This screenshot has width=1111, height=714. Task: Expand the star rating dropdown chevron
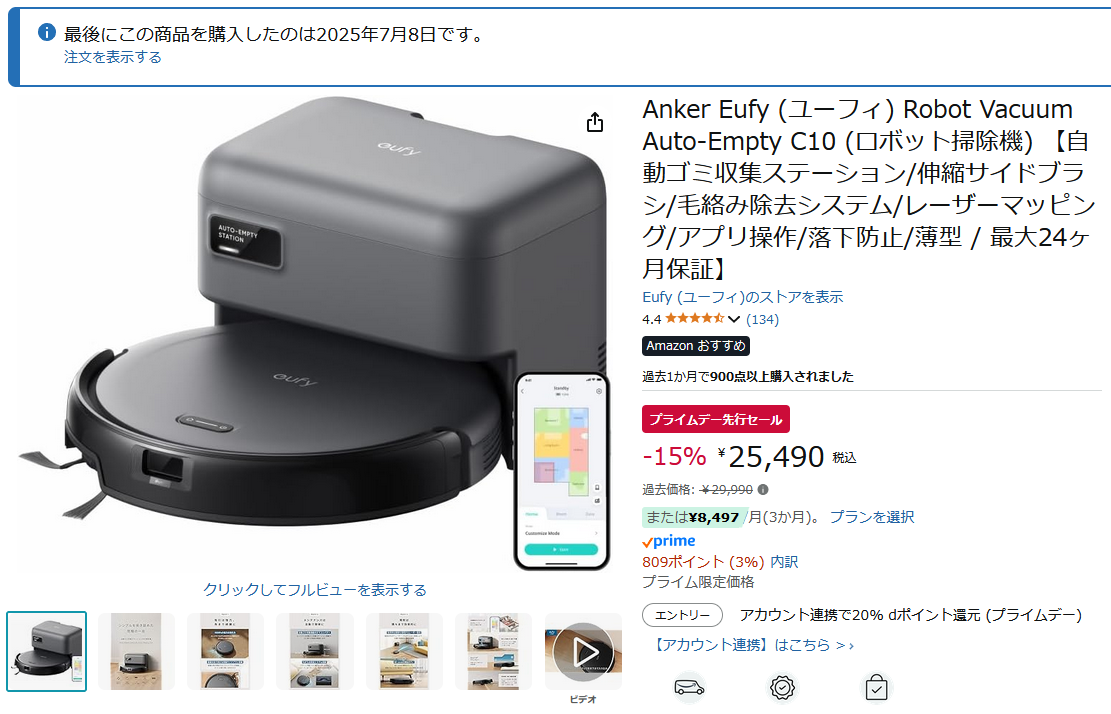pyautogui.click(x=733, y=319)
